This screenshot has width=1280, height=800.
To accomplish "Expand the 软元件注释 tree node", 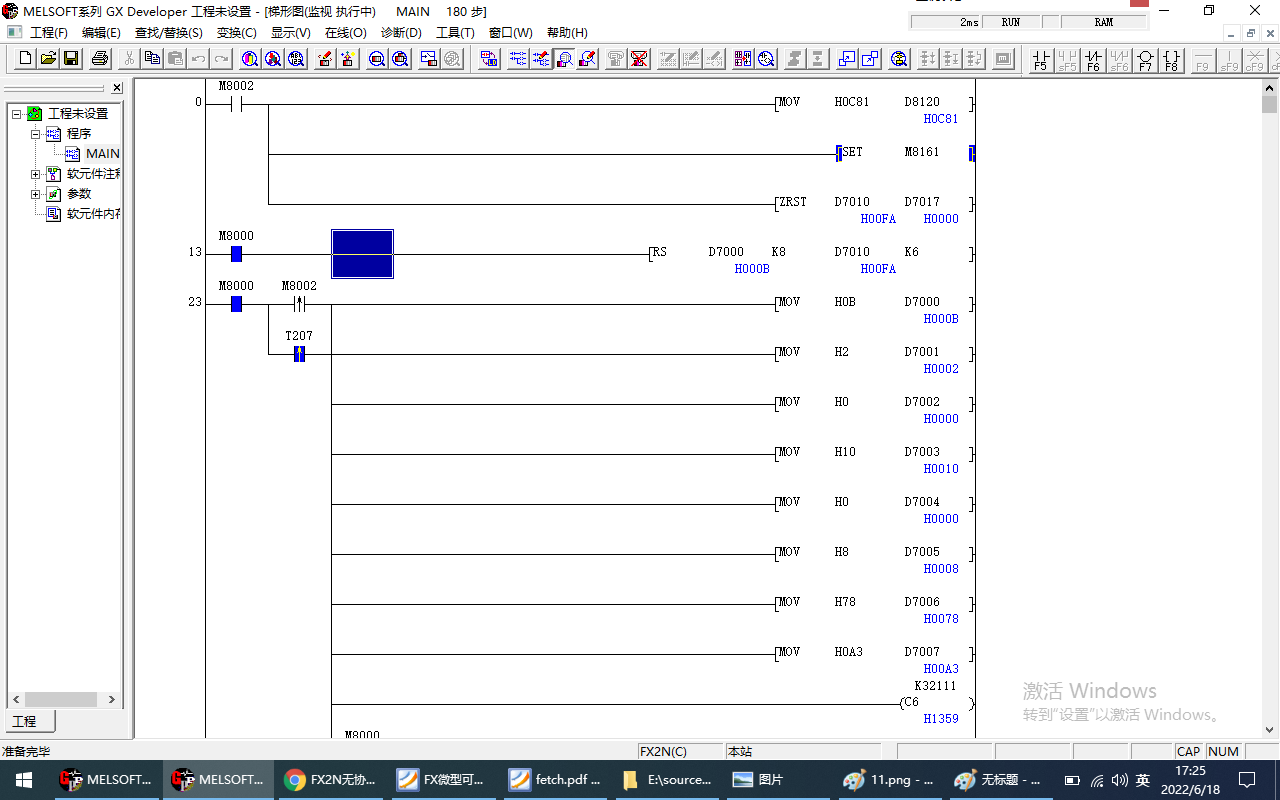I will pos(36,174).
